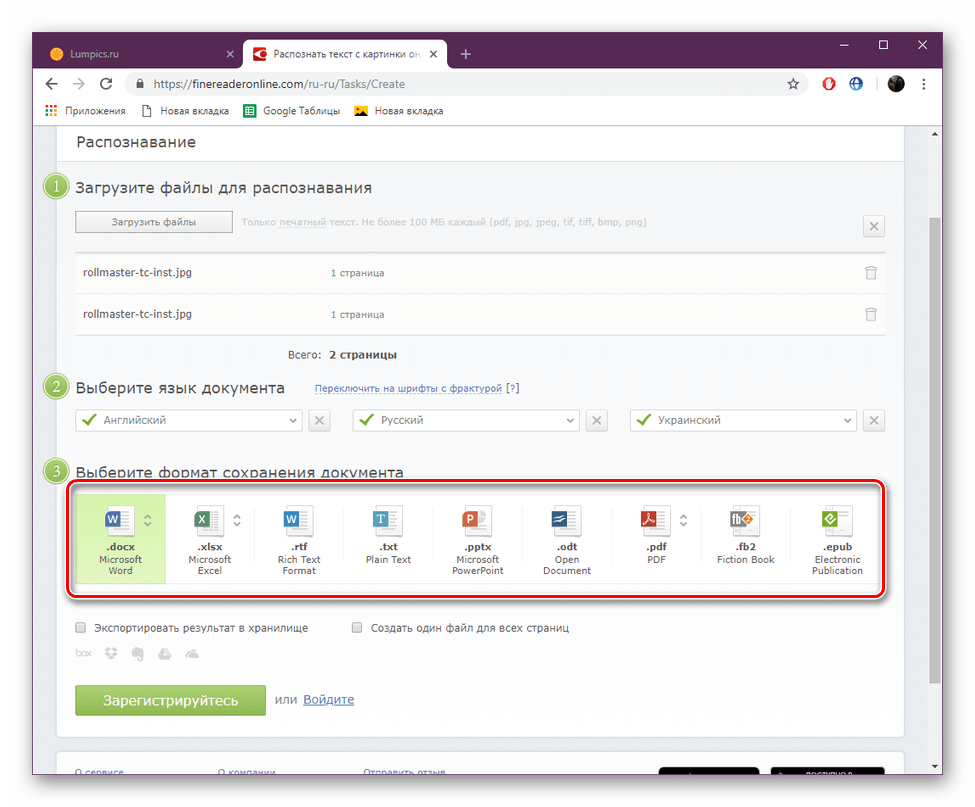Expand .xlsx format options arrows

[237, 520]
